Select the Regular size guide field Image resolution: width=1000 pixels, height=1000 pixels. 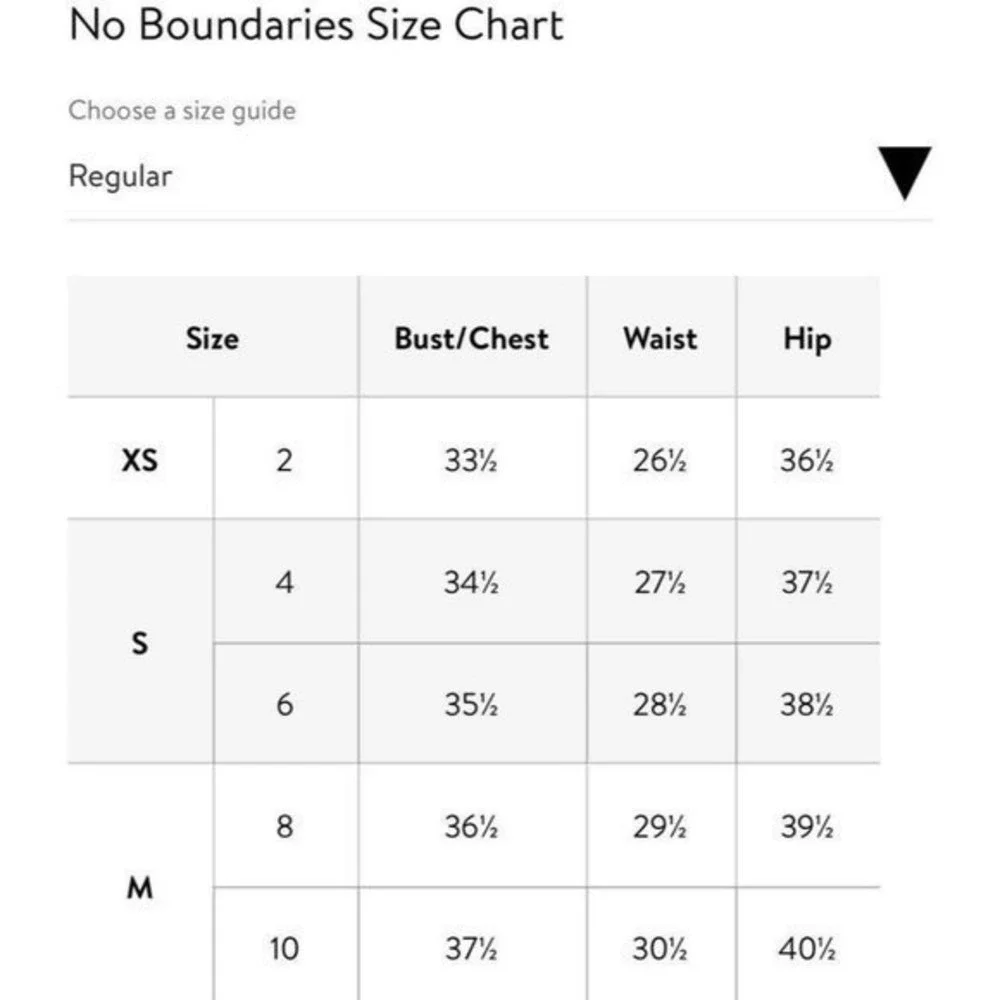pyautogui.click(x=499, y=177)
